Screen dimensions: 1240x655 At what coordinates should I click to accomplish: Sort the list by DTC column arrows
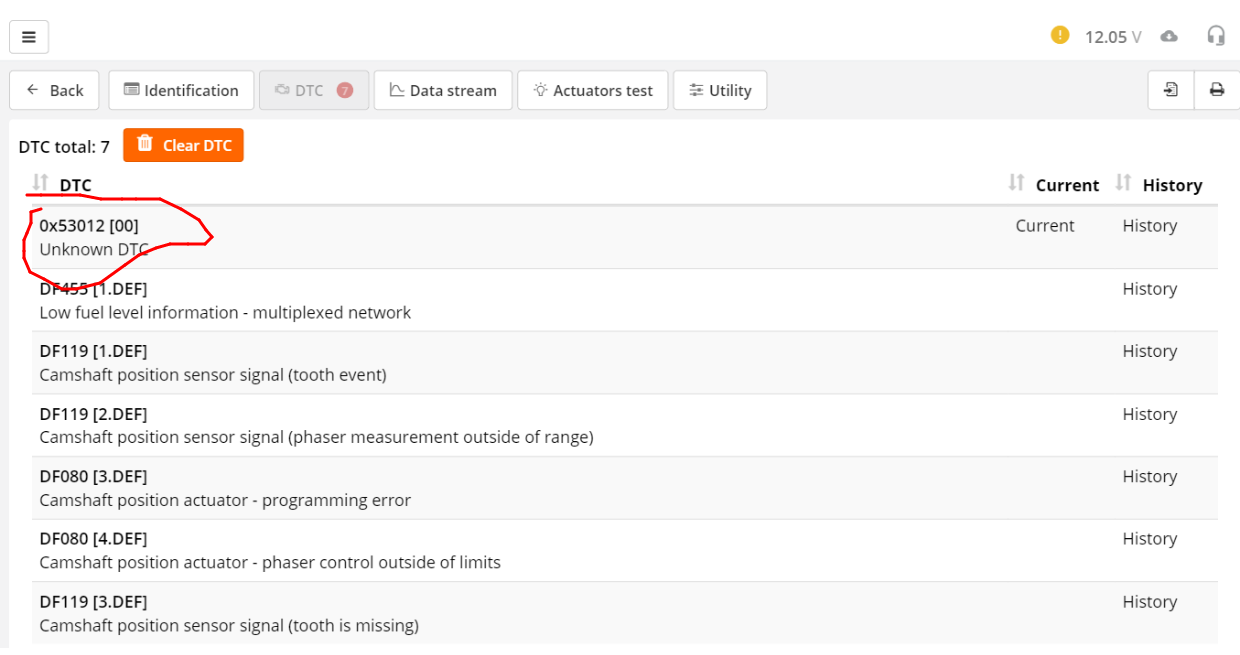pyautogui.click(x=40, y=183)
